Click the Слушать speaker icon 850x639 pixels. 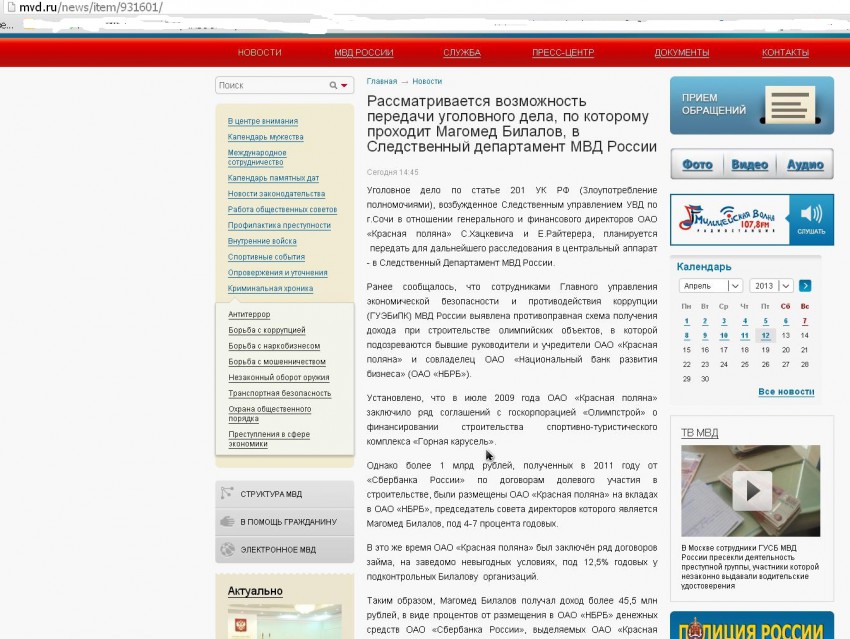(x=811, y=219)
